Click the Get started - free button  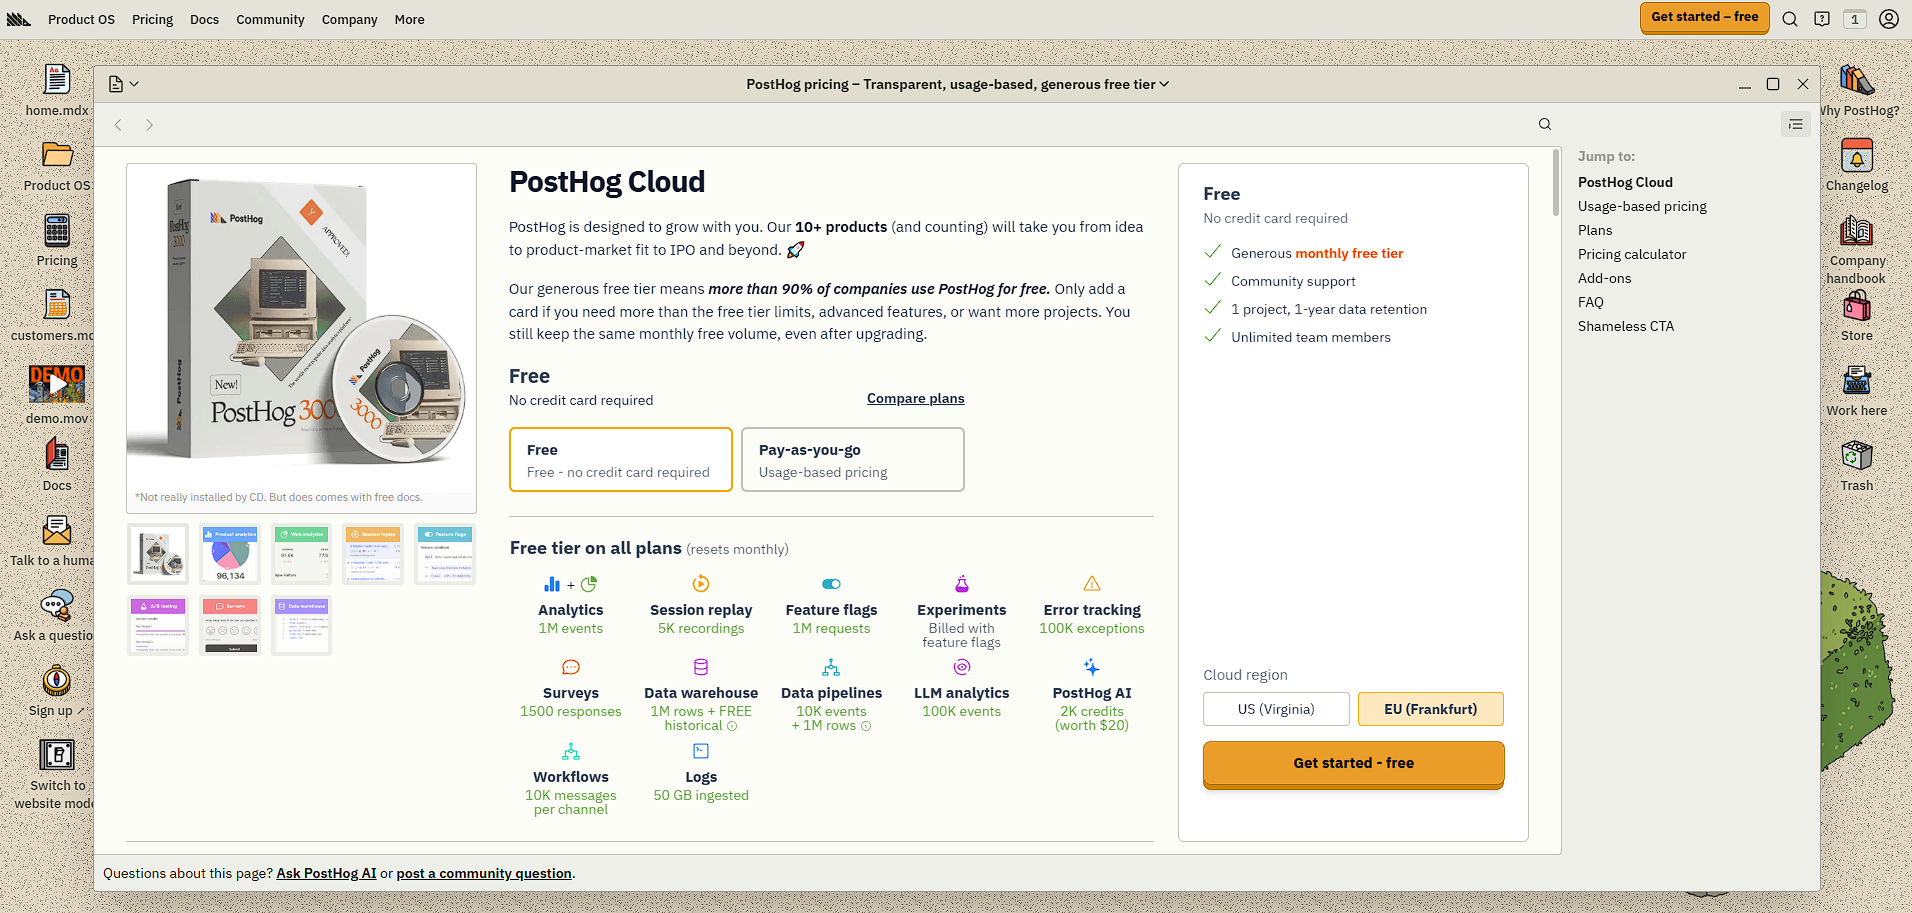(1353, 763)
